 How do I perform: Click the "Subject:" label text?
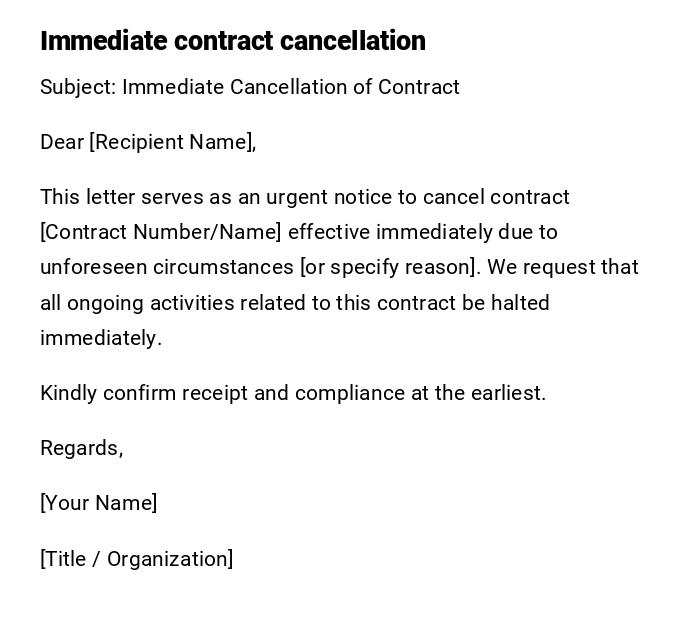(78, 87)
